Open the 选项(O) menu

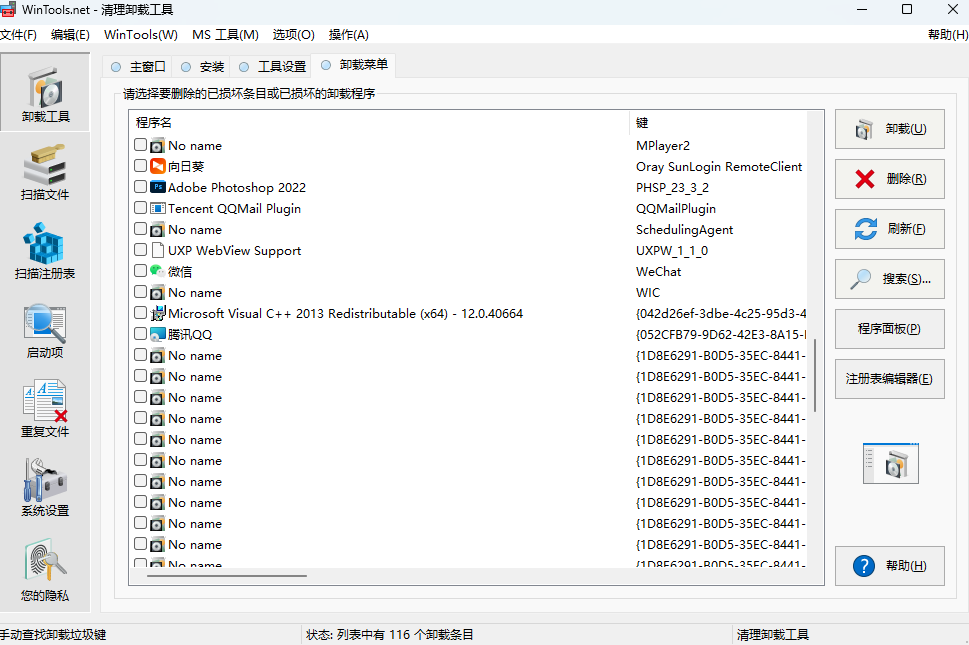pos(294,35)
